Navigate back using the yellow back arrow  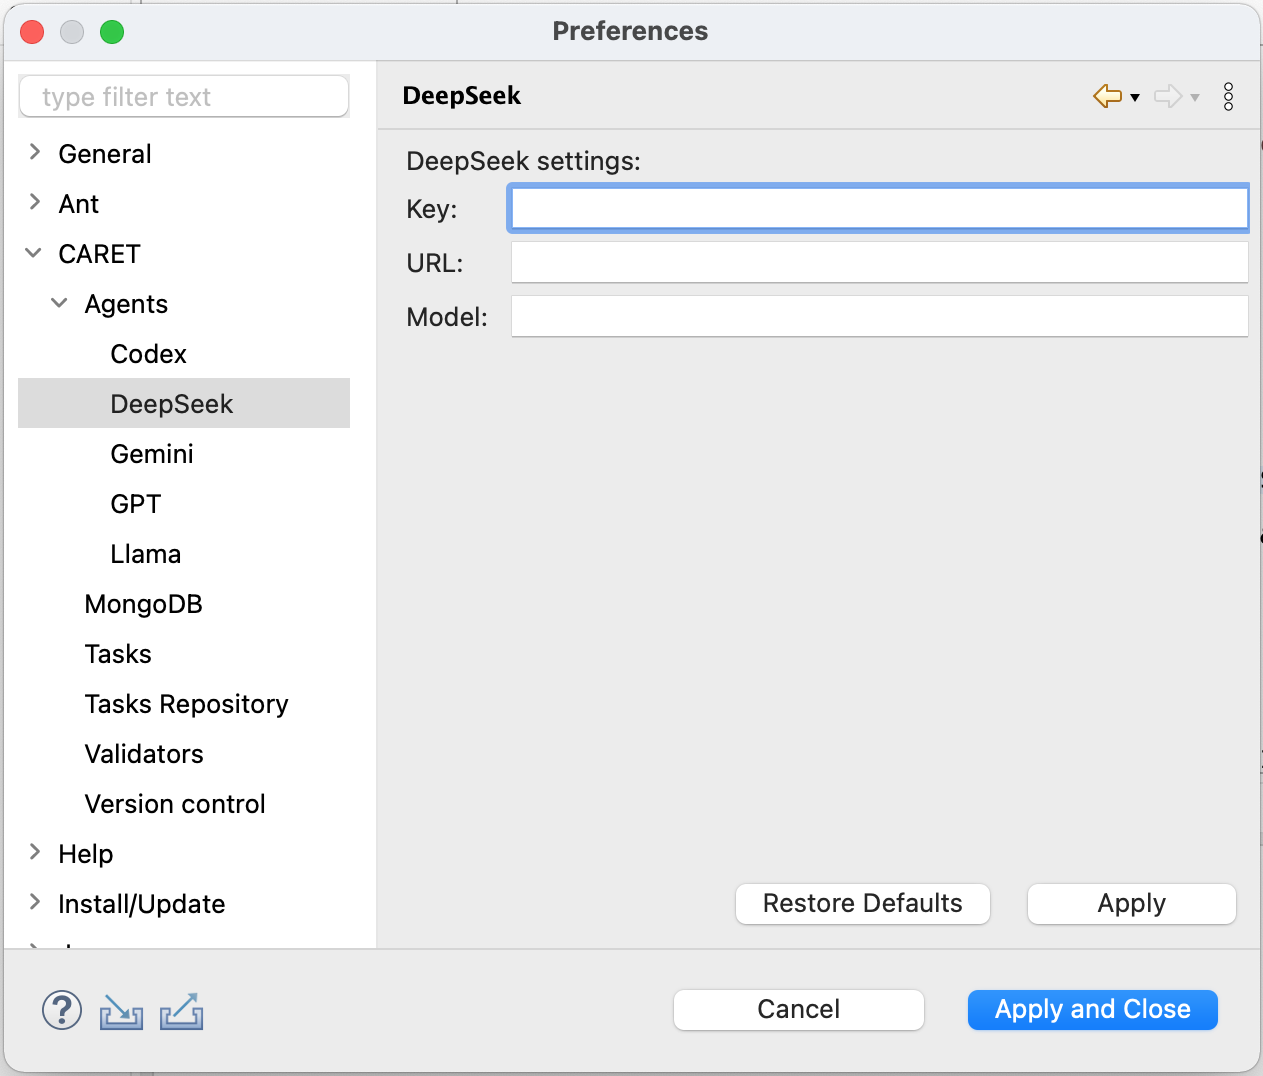coord(1106,96)
